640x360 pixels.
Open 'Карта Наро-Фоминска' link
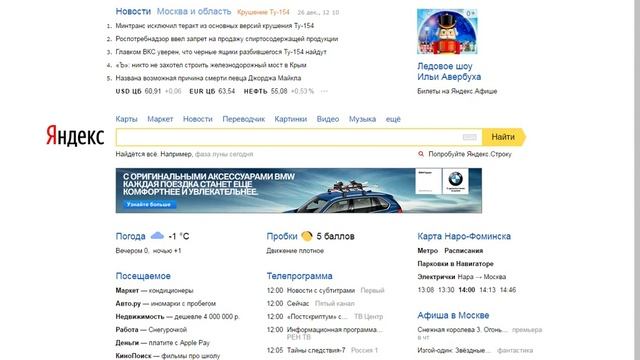tap(464, 236)
